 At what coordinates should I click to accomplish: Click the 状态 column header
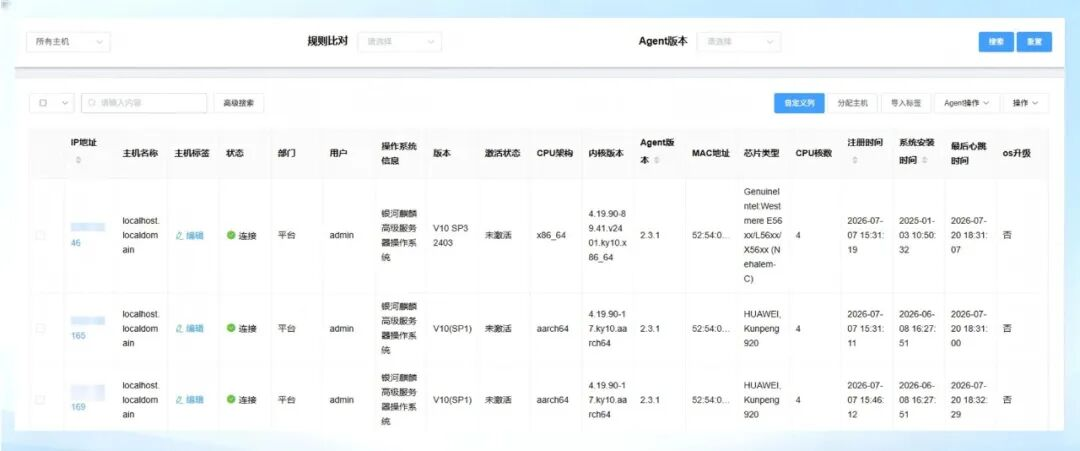[235, 154]
